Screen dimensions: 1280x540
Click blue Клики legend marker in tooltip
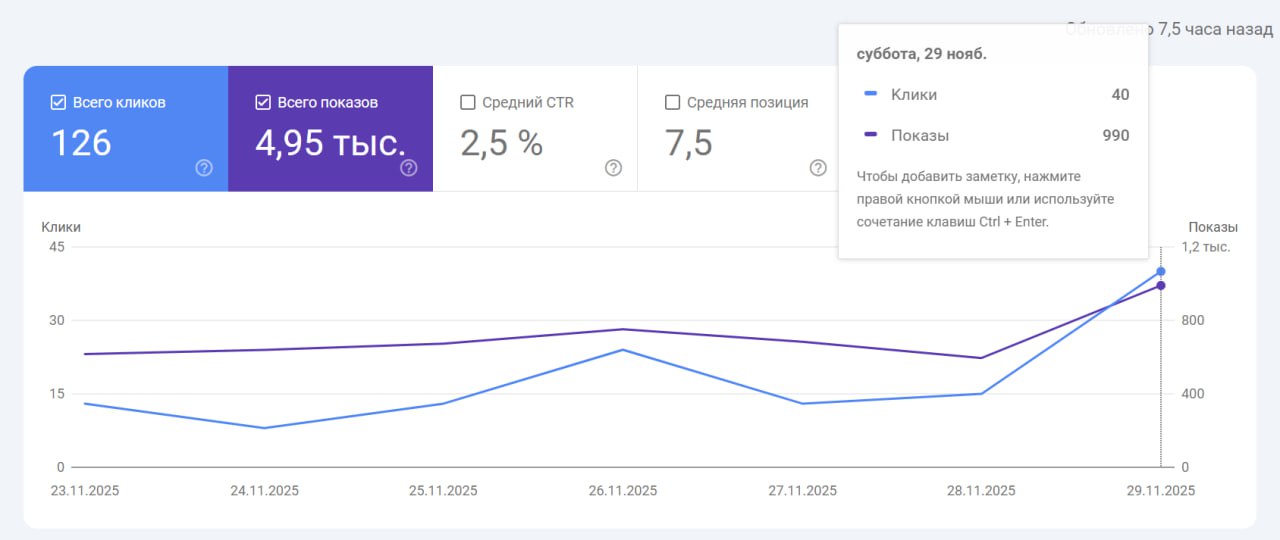click(871, 95)
